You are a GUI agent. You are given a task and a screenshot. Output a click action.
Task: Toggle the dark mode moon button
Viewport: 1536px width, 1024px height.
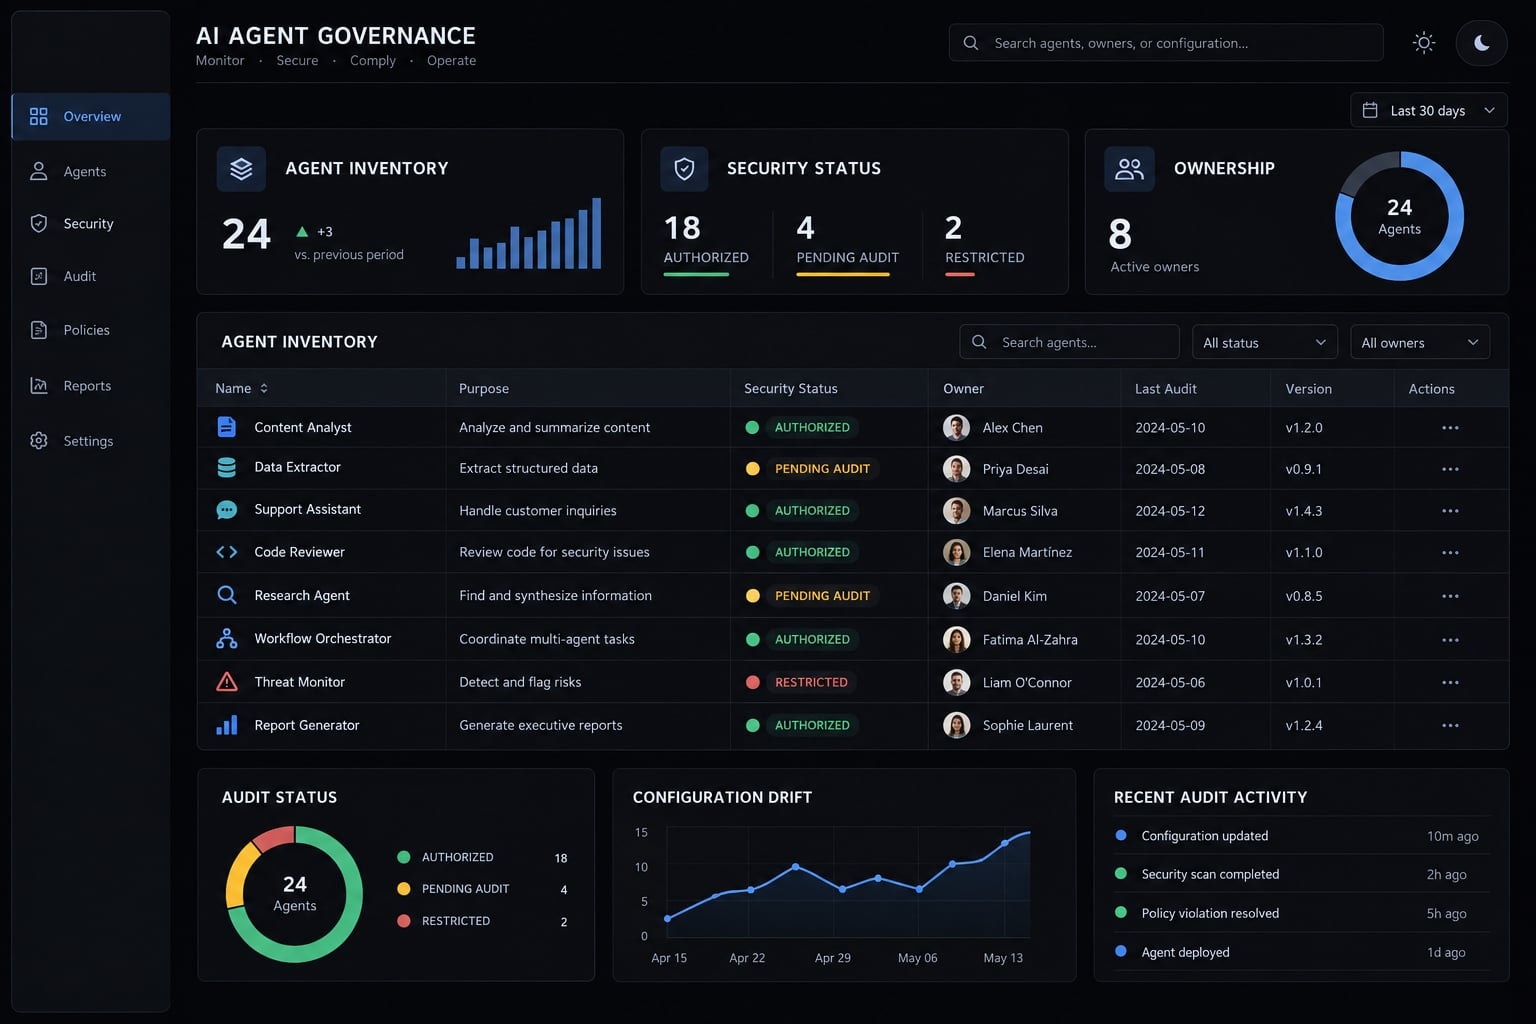[1481, 43]
